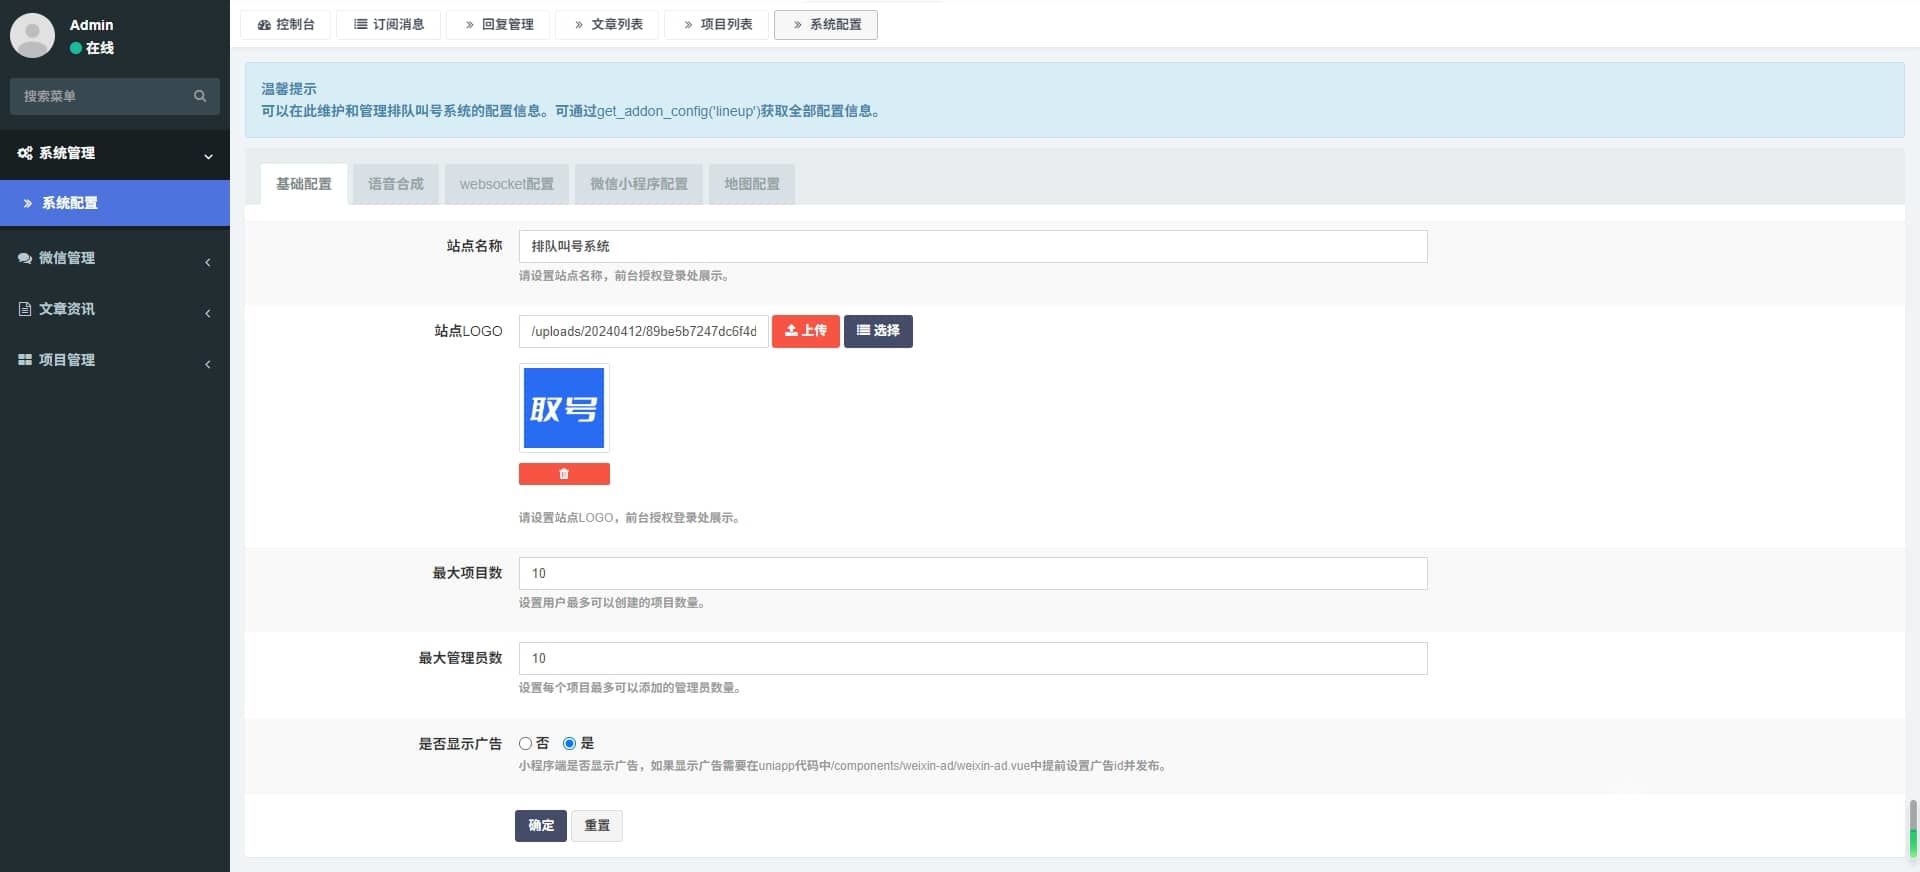Open the 控制台 dashboard tab
Image resolution: width=1920 pixels, height=872 pixels.
(x=286, y=24)
